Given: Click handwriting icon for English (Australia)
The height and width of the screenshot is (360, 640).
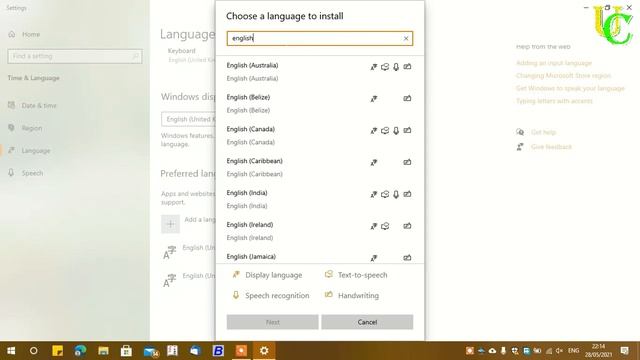Looking at the screenshot, I should point(407,67).
